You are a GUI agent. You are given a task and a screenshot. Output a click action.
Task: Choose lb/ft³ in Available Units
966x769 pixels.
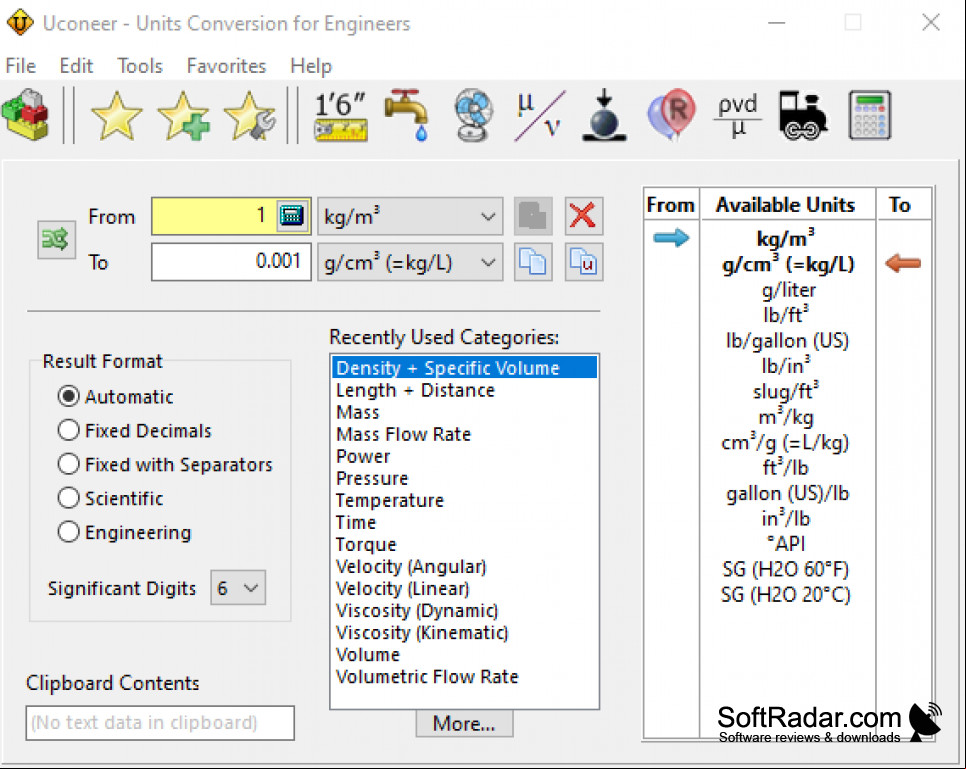[786, 315]
